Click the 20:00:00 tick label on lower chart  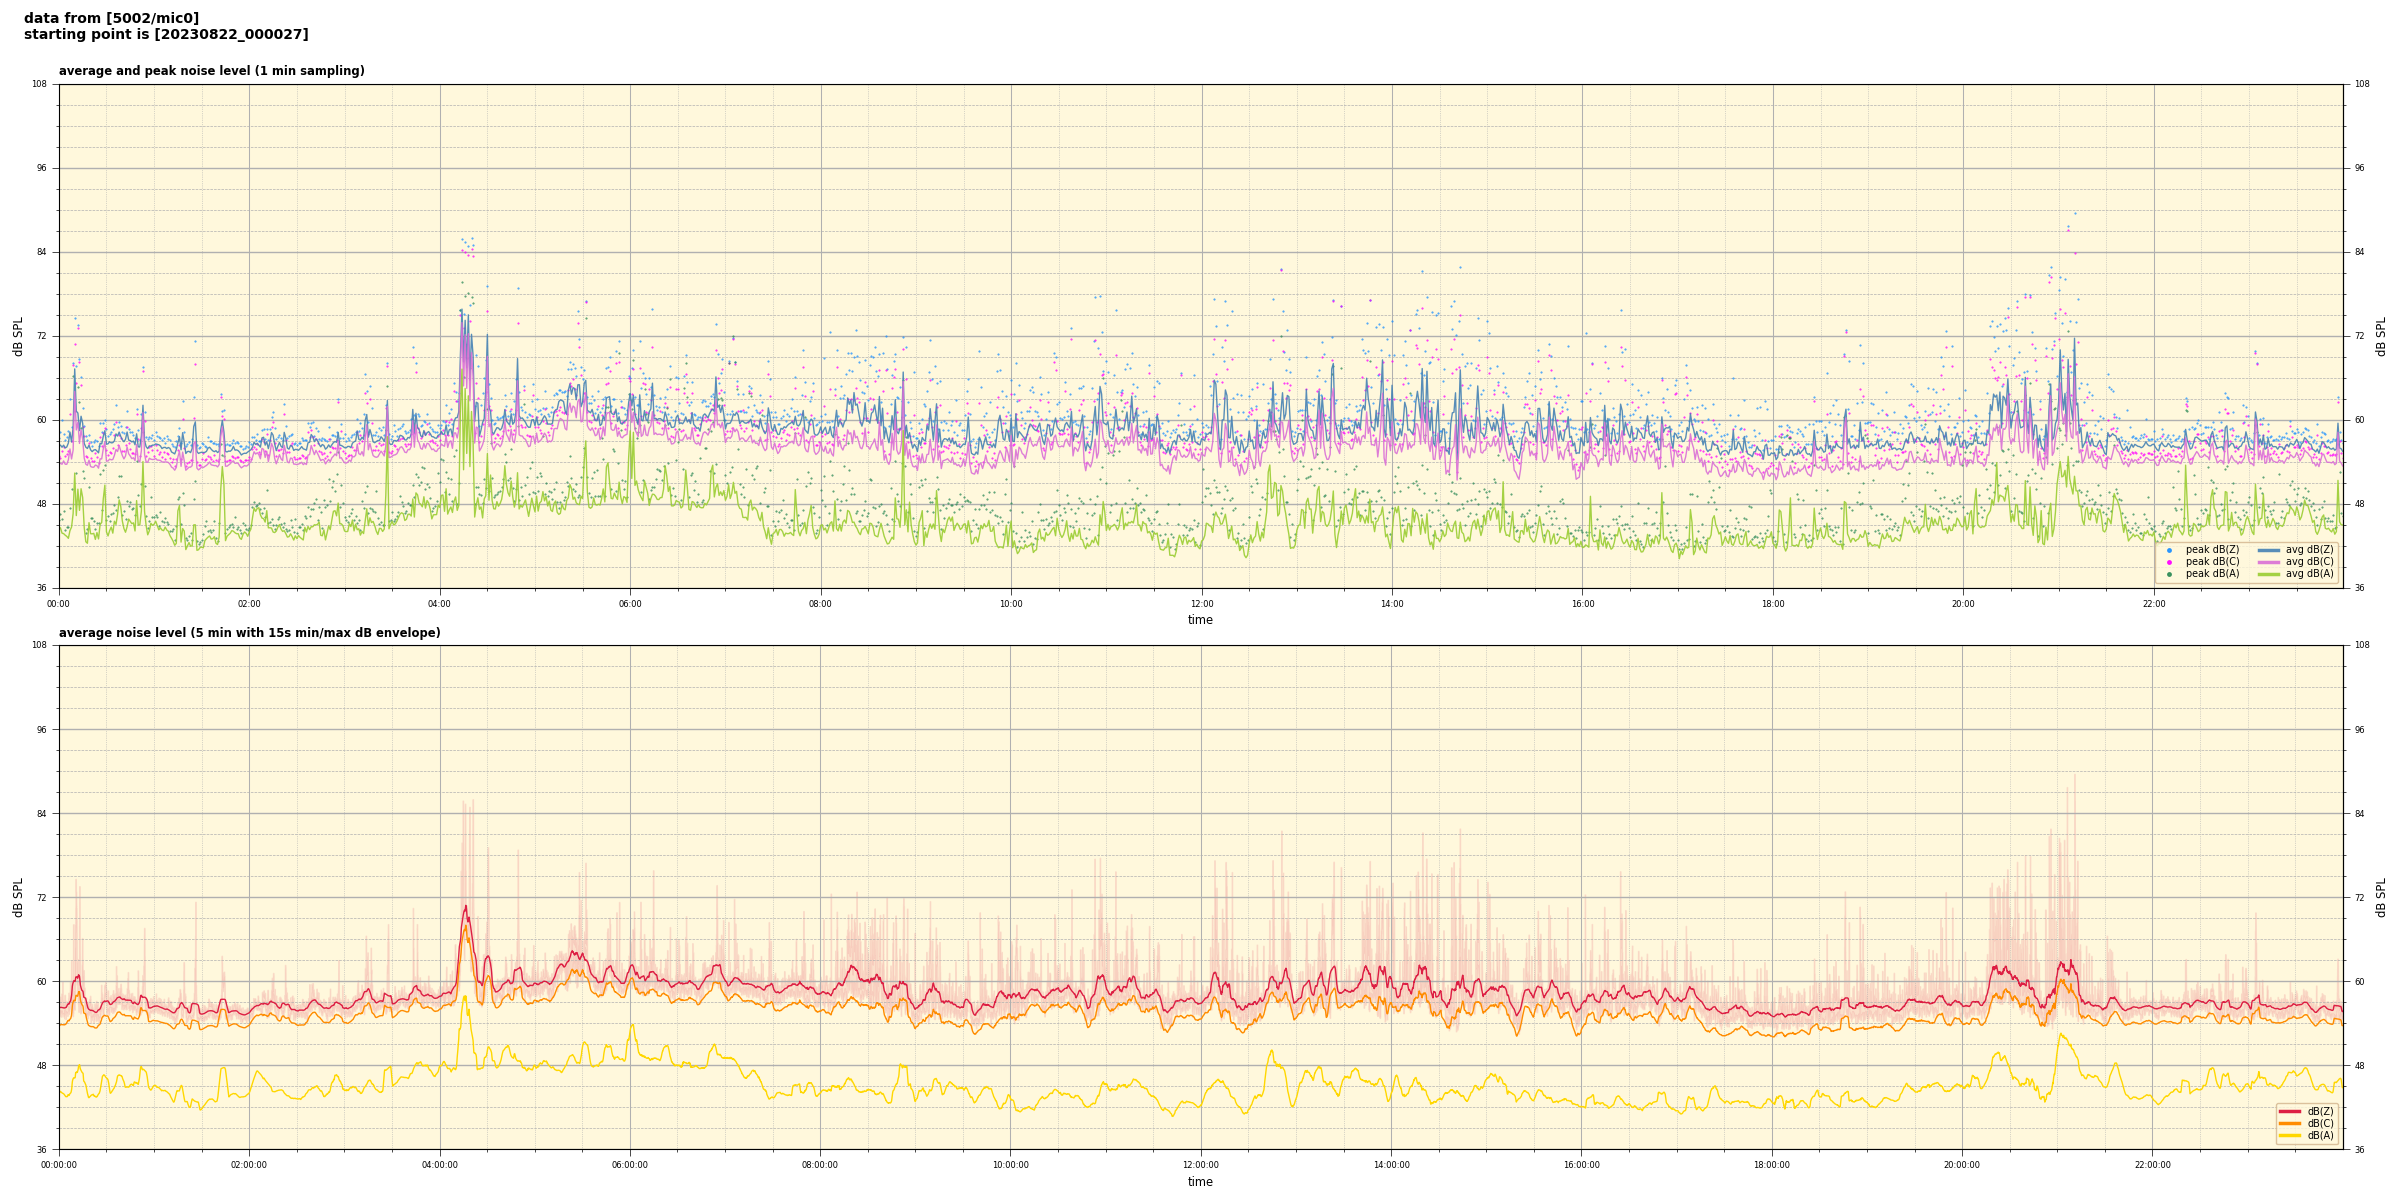pos(1961,1165)
